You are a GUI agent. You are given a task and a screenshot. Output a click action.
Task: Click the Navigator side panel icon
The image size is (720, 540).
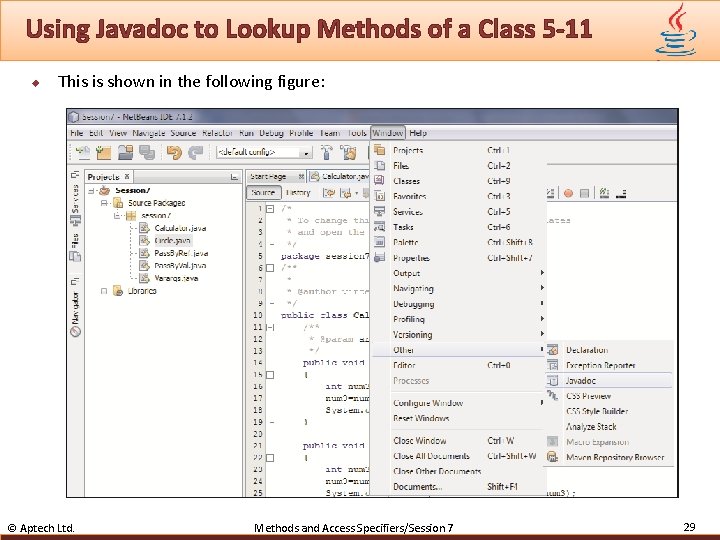pos(75,331)
